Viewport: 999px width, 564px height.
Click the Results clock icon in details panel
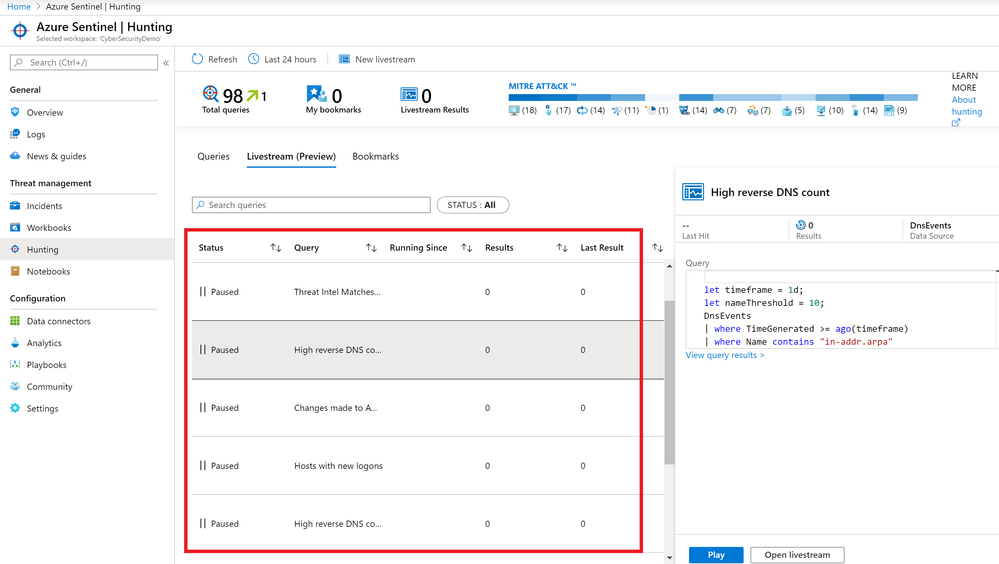click(x=800, y=225)
